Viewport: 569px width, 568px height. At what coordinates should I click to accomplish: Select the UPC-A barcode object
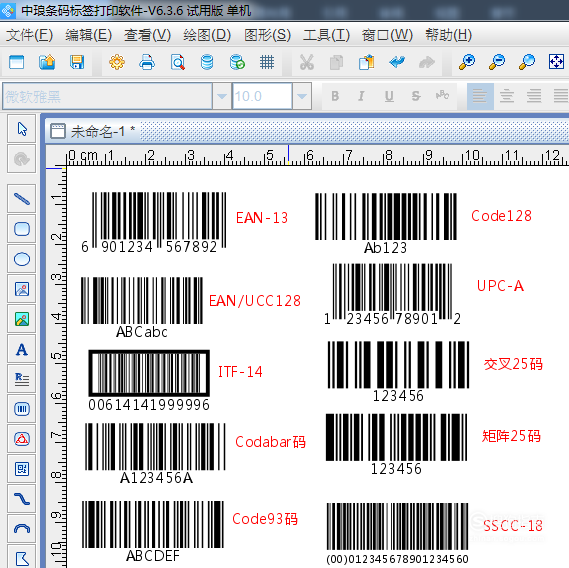[392, 294]
